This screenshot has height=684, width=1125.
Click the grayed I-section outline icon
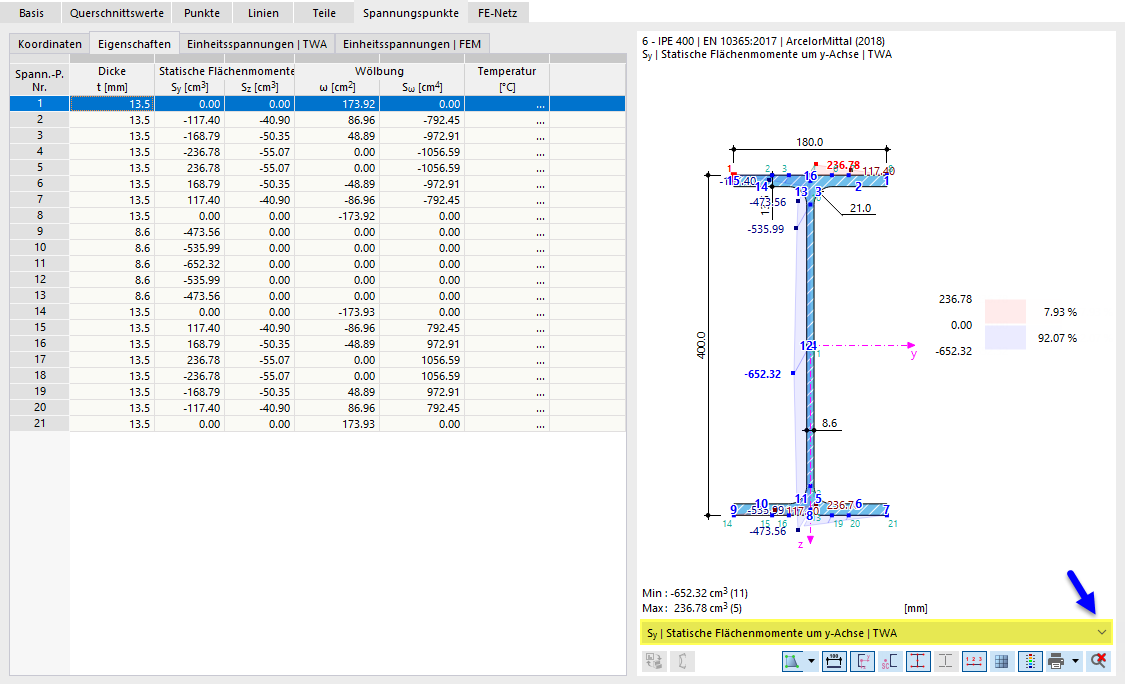point(946,661)
